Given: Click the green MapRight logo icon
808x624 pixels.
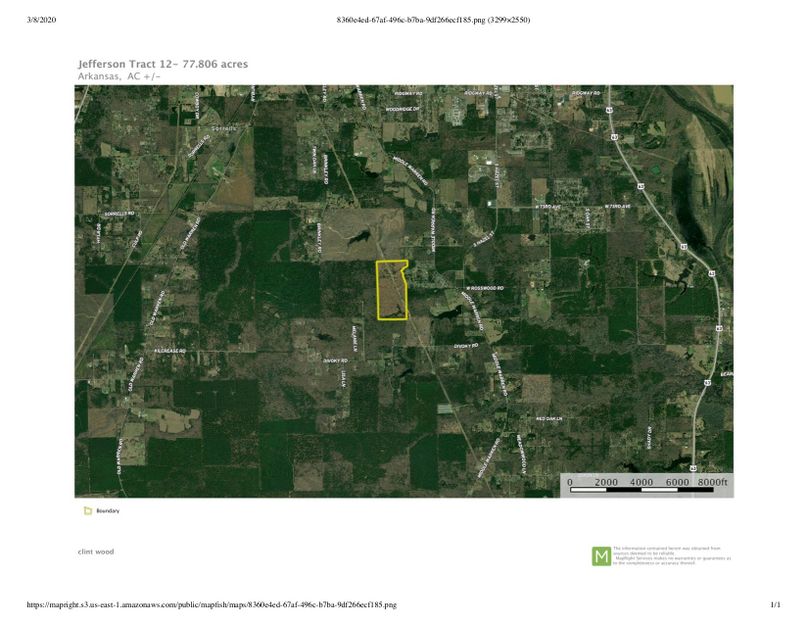Looking at the screenshot, I should point(601,556).
